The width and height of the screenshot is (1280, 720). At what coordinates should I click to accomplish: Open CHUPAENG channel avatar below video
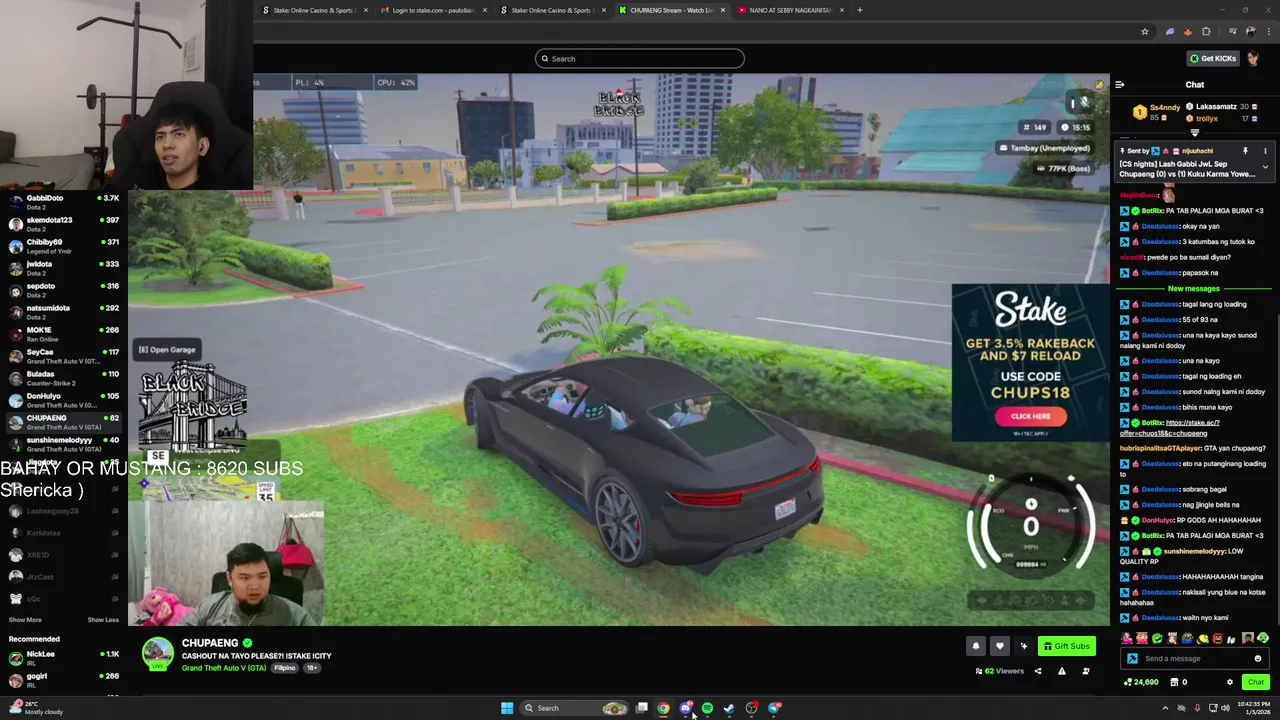point(157,653)
